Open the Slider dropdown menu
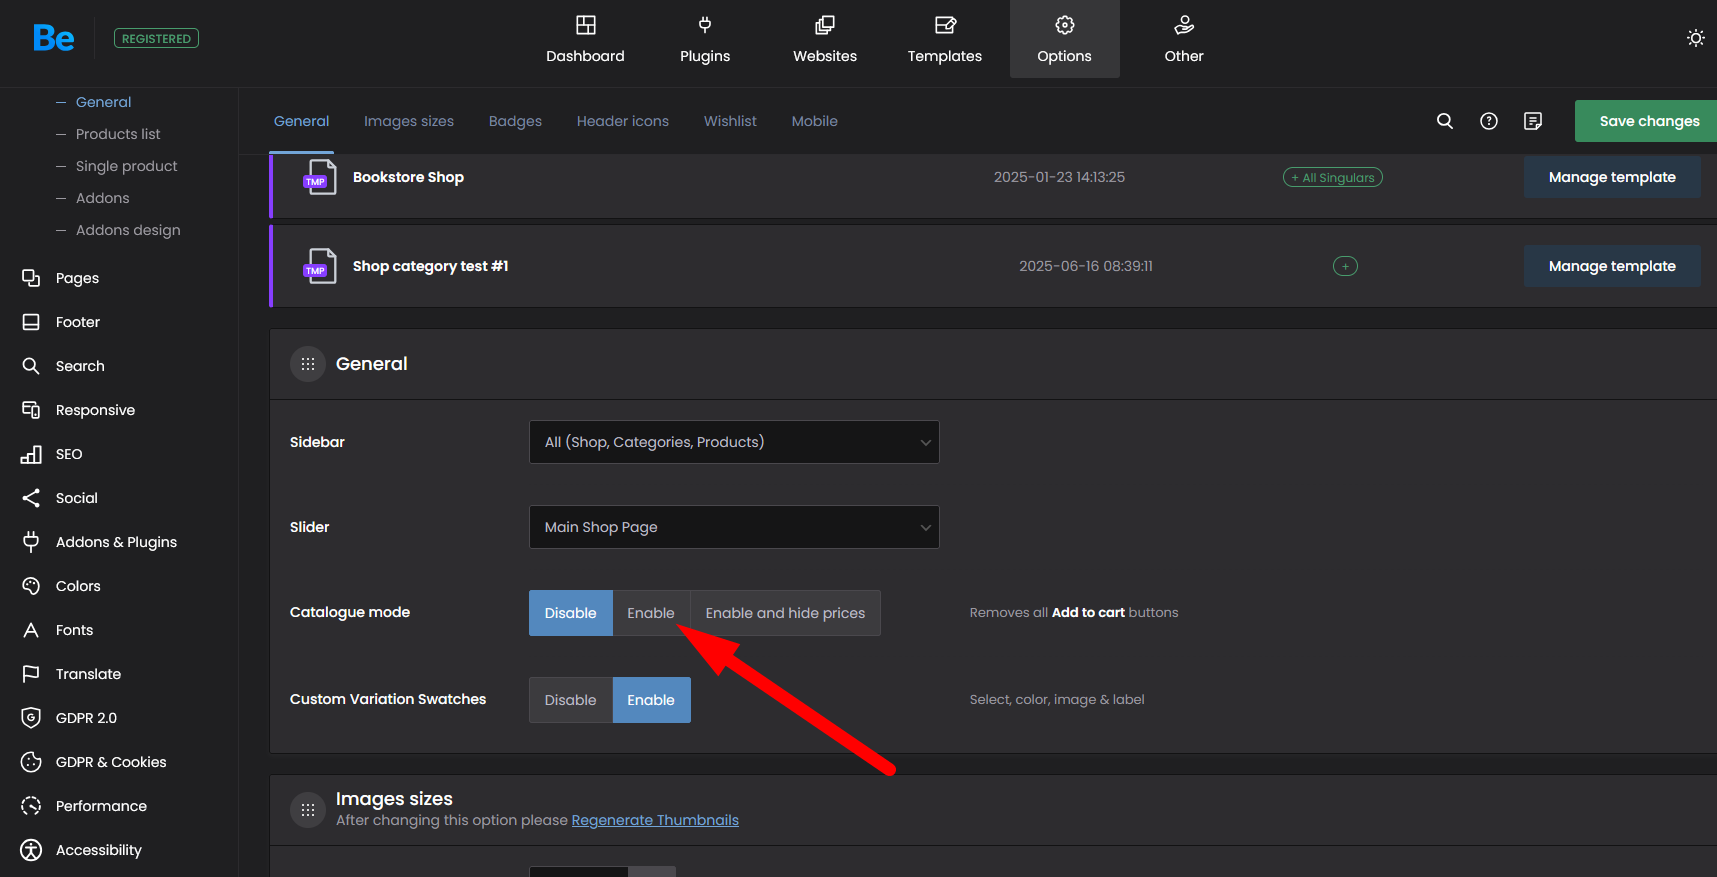 (x=733, y=527)
